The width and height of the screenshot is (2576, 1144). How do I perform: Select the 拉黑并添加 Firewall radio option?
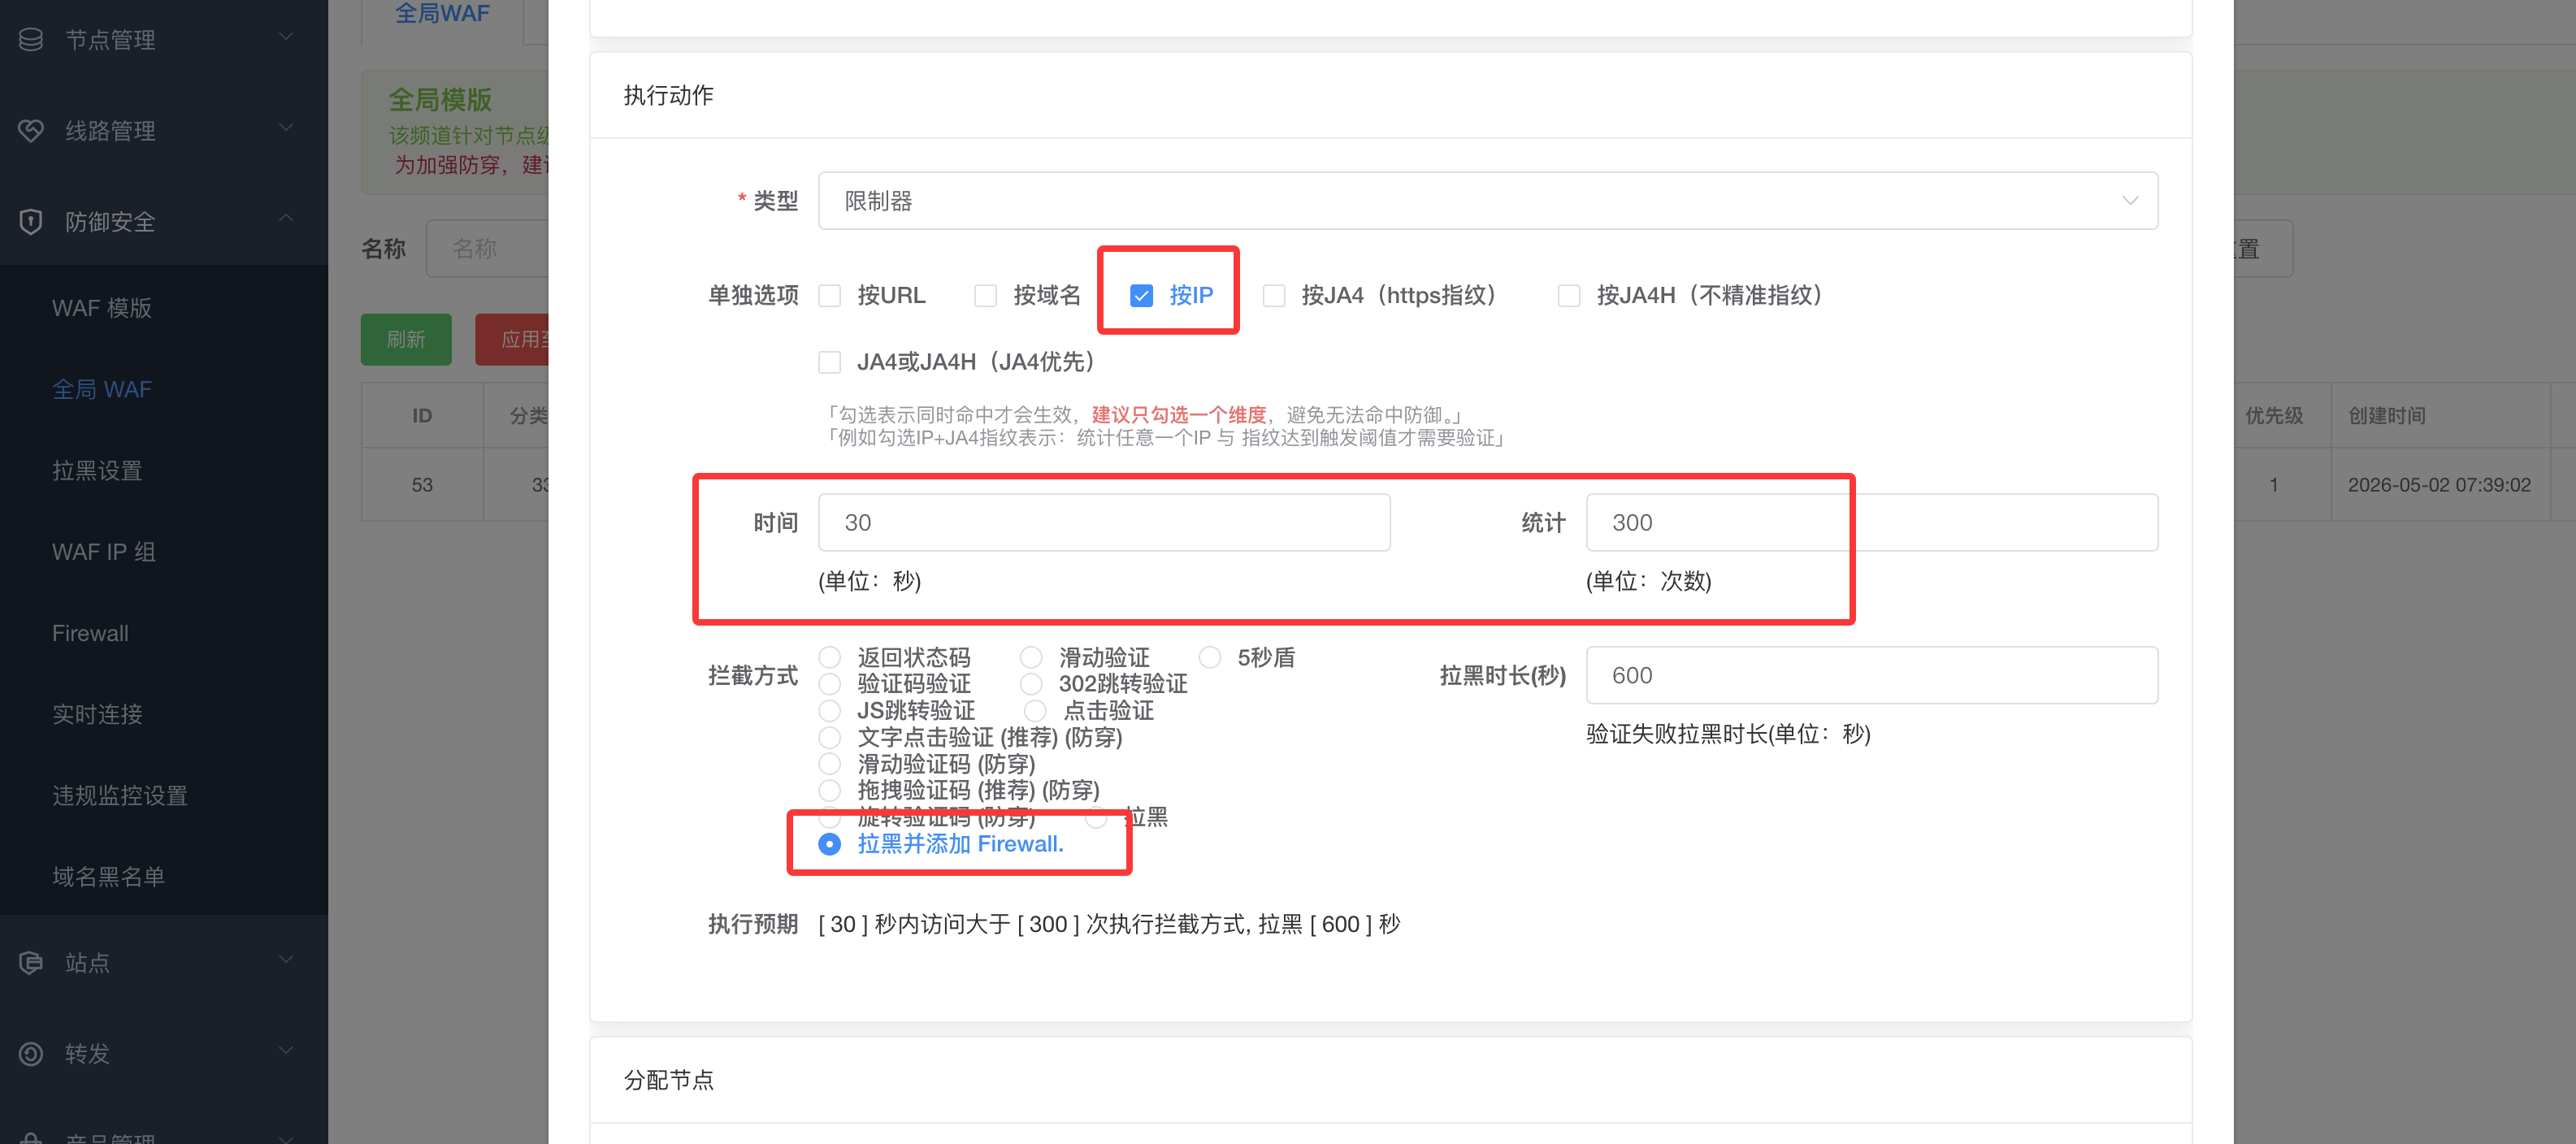(x=830, y=845)
